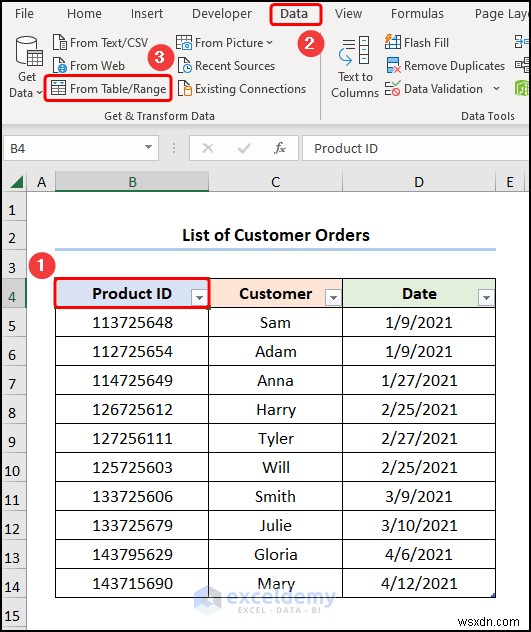Screen dimensions: 531x632
Task: Switch to the View tab
Action: [x=348, y=14]
